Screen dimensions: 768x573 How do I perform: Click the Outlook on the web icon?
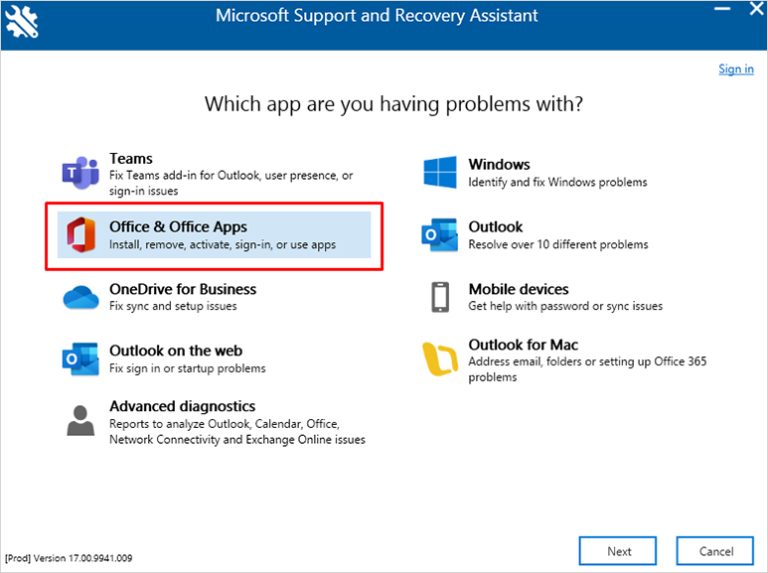(80, 358)
